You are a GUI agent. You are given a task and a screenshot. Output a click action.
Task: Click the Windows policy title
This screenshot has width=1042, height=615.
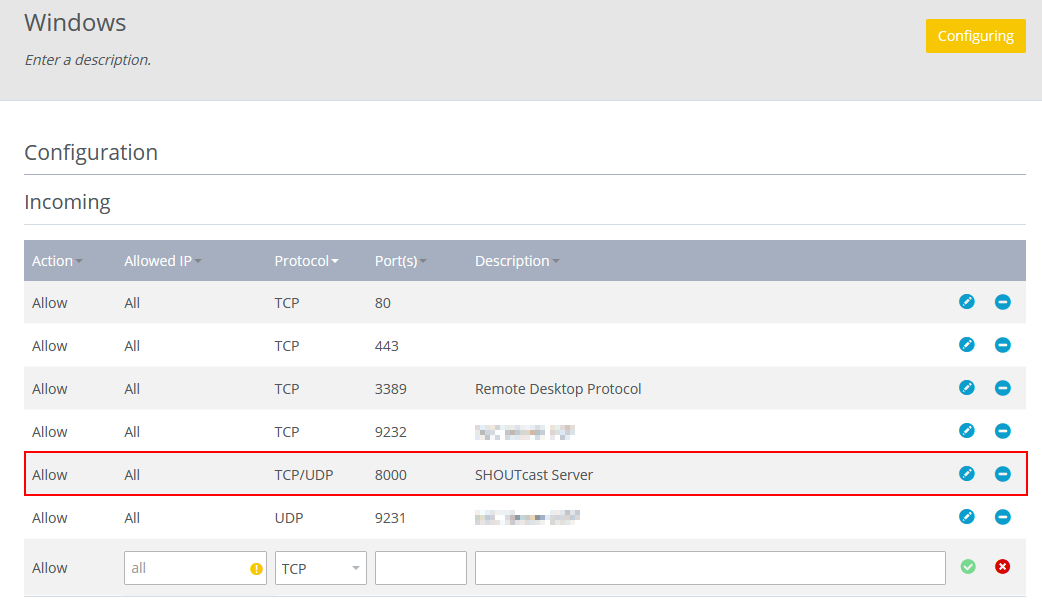[75, 23]
